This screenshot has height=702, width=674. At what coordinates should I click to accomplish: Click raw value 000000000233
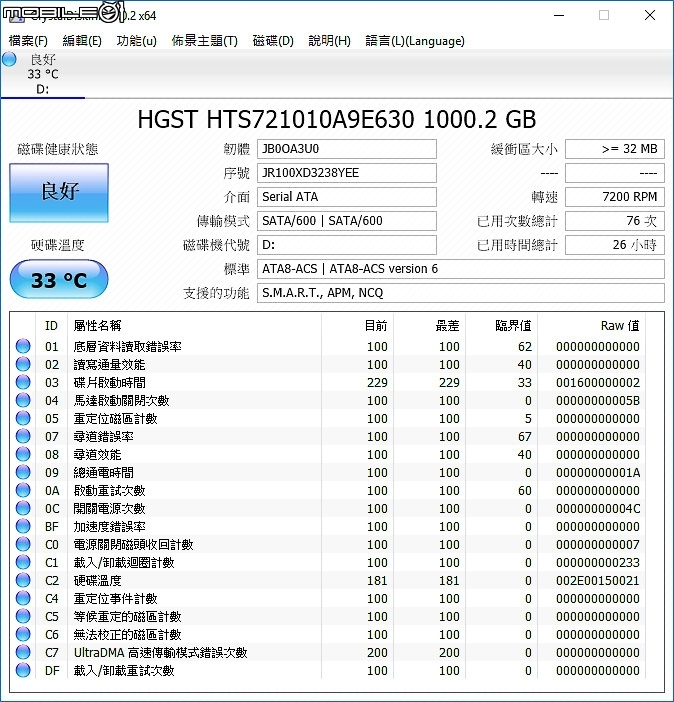pos(598,562)
